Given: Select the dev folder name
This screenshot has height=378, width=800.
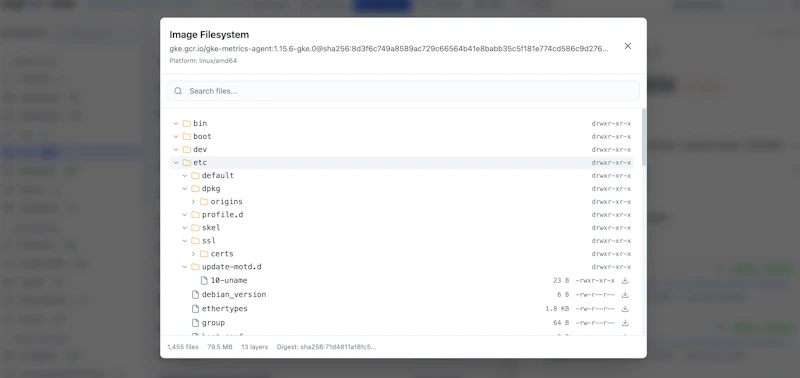Looking at the screenshot, I should pos(200,149).
